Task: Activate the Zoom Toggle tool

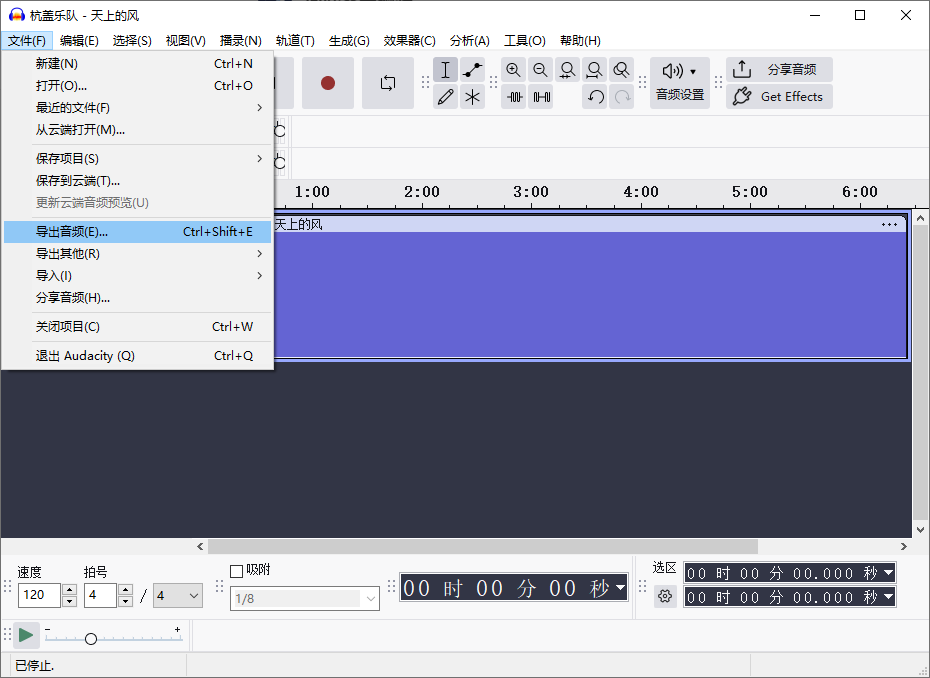Action: tap(621, 69)
